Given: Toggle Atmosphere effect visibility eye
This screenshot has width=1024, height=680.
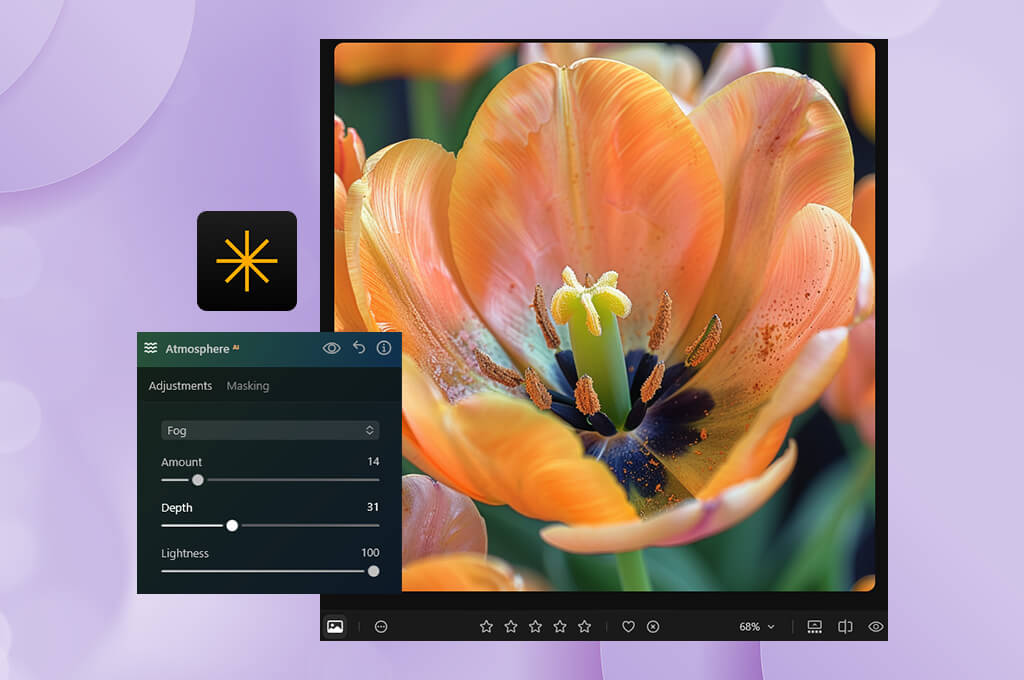Looking at the screenshot, I should coord(332,348).
